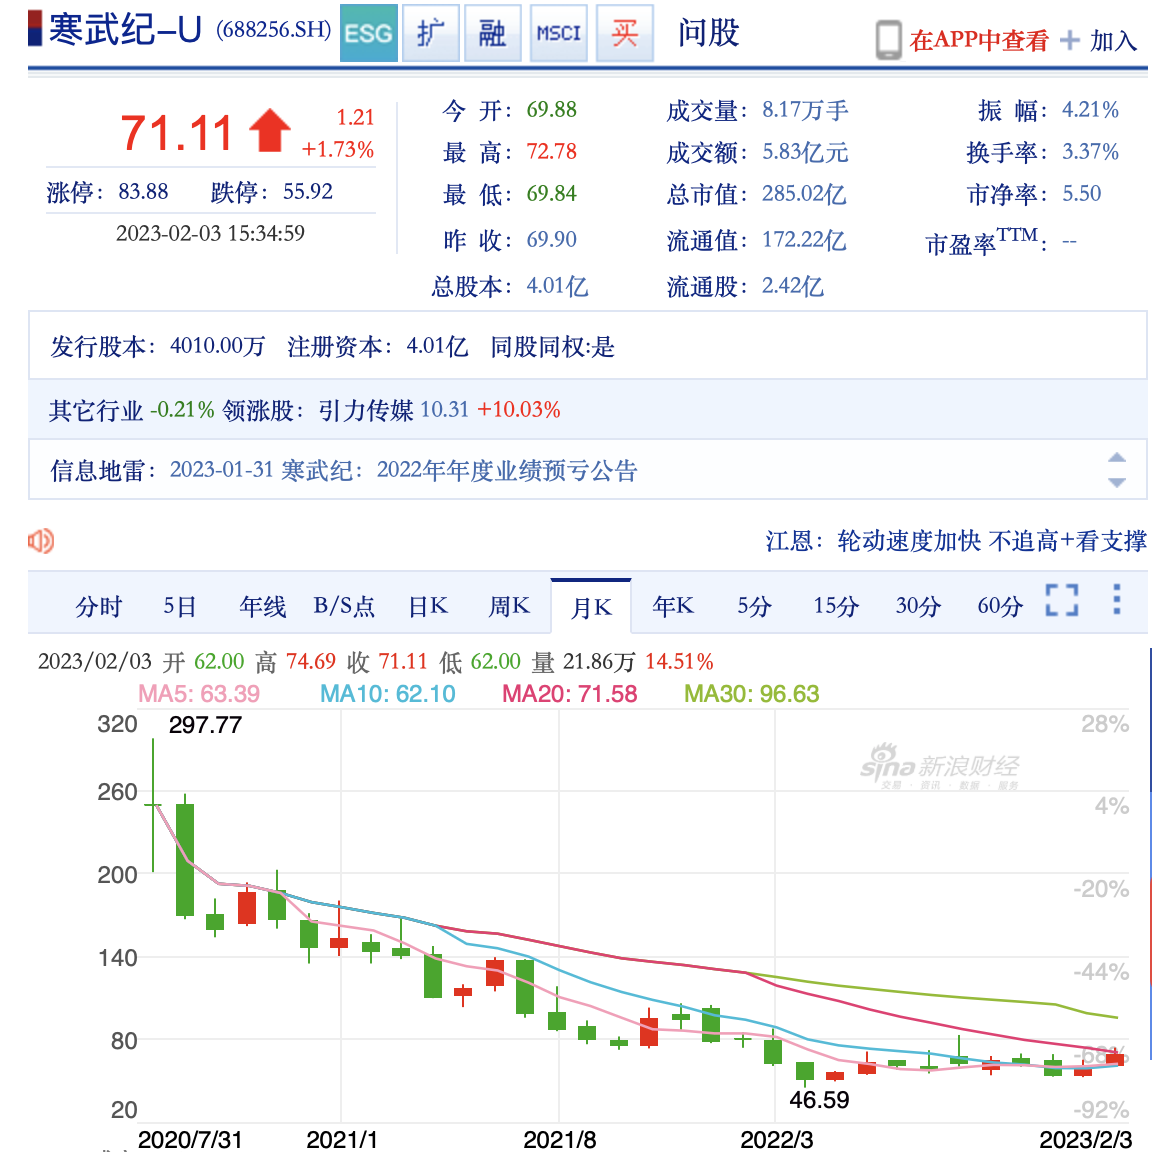Click the 跌停 value 55.92
Screen dimensions: 1152x1152
pos(308,192)
